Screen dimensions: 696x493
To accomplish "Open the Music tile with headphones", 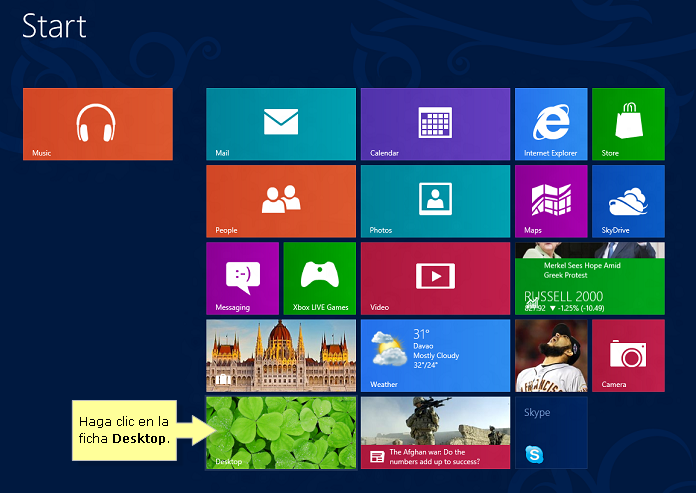I will (x=98, y=124).
